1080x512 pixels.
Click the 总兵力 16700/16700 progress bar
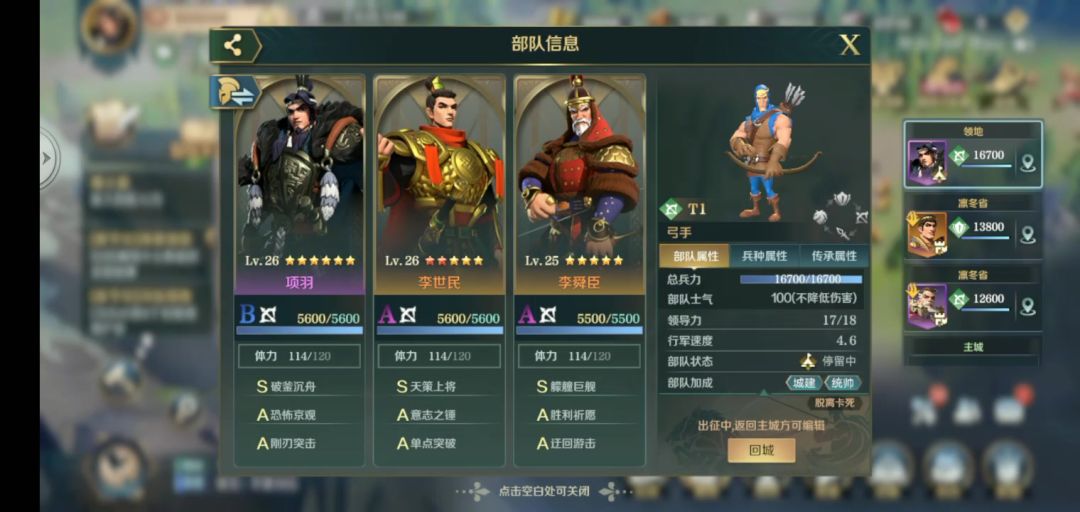[x=801, y=279]
